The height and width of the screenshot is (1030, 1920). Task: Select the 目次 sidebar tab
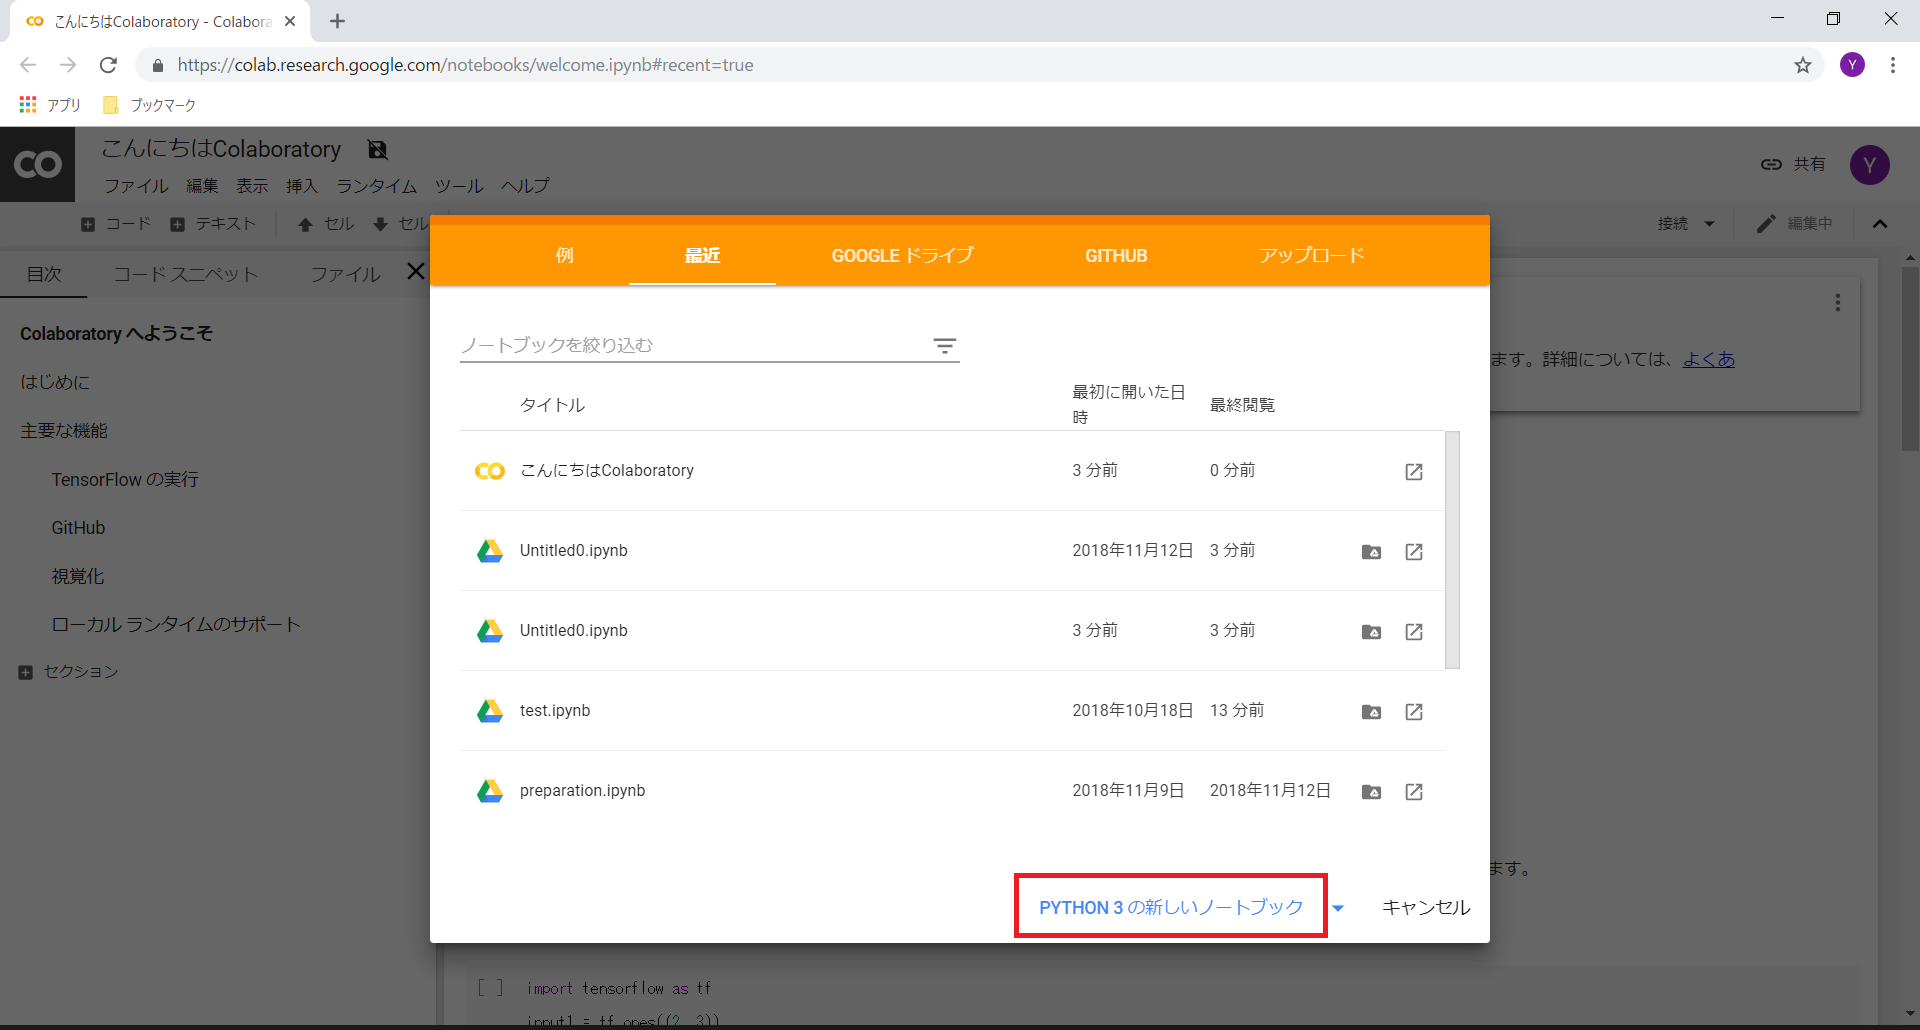click(44, 274)
